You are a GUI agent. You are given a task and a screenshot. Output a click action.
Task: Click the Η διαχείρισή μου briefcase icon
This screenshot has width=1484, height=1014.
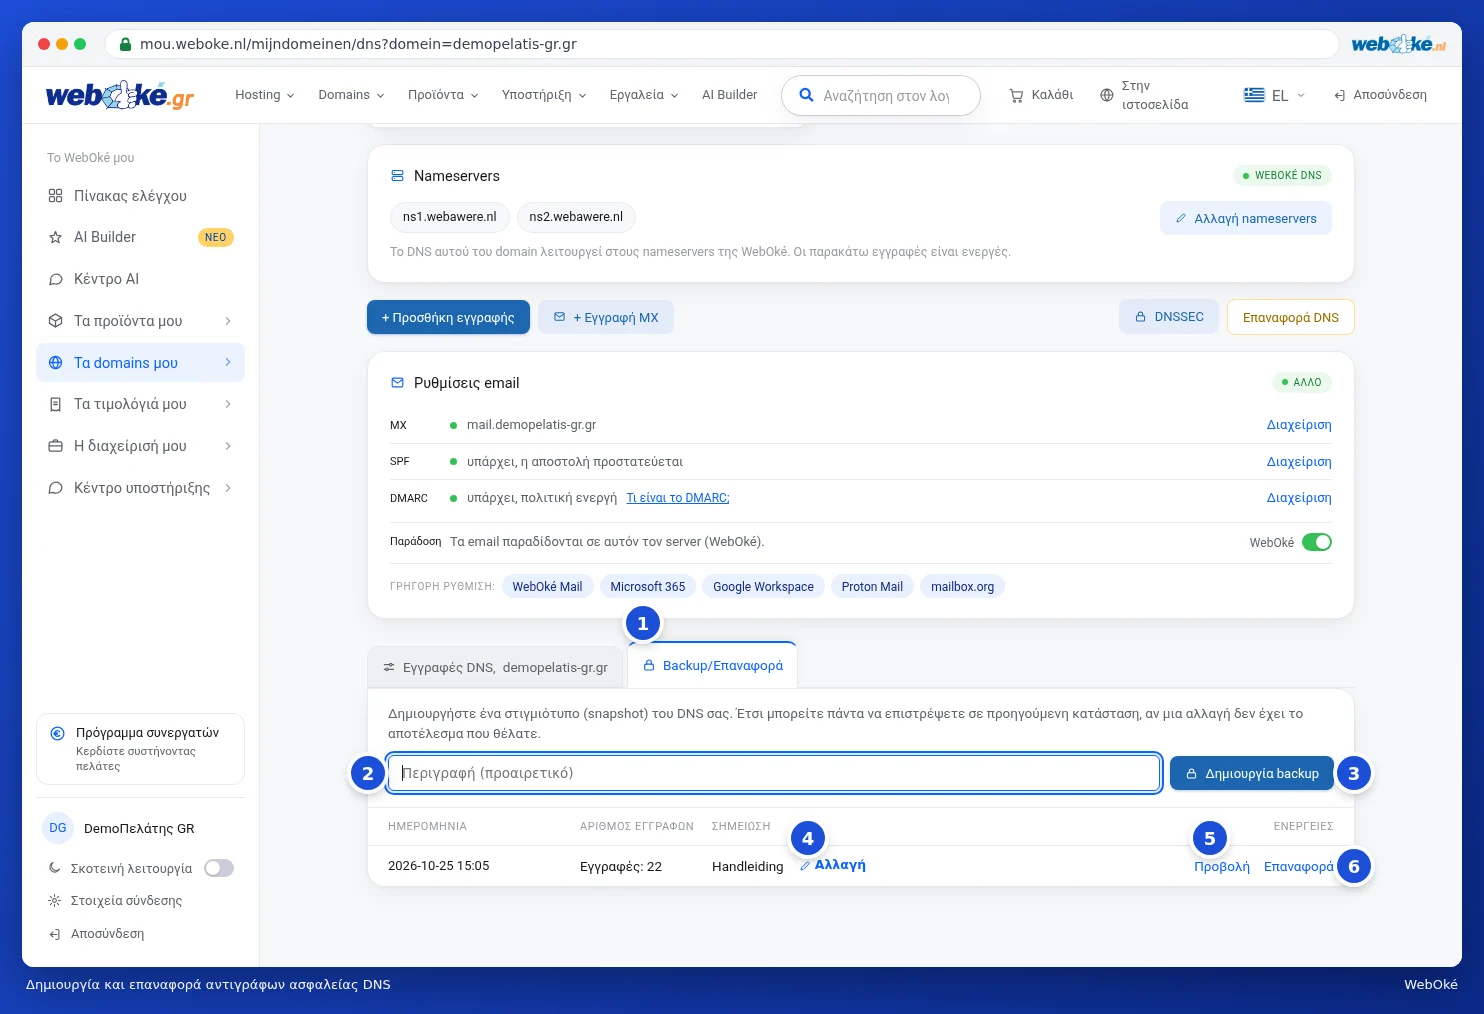[56, 446]
